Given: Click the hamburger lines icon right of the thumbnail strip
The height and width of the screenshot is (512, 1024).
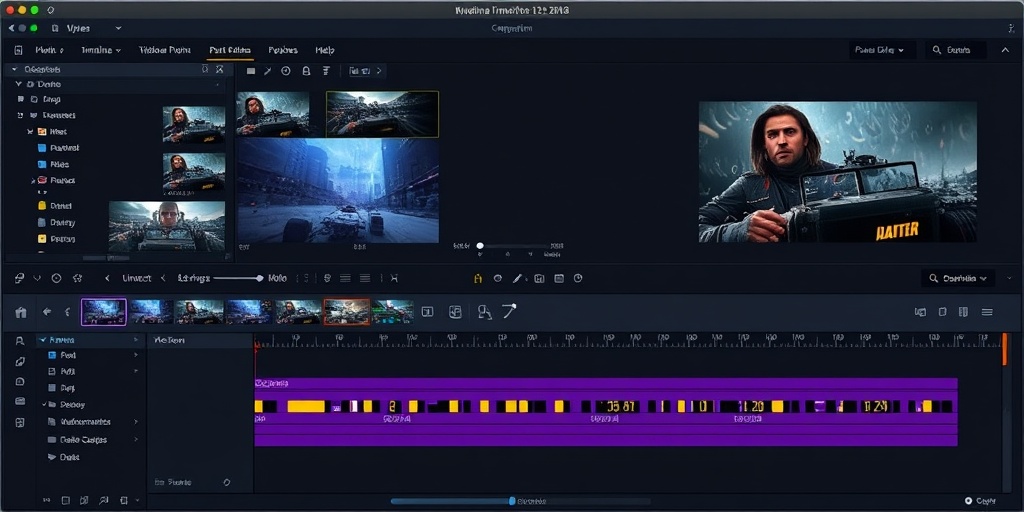Looking at the screenshot, I should click(x=987, y=312).
